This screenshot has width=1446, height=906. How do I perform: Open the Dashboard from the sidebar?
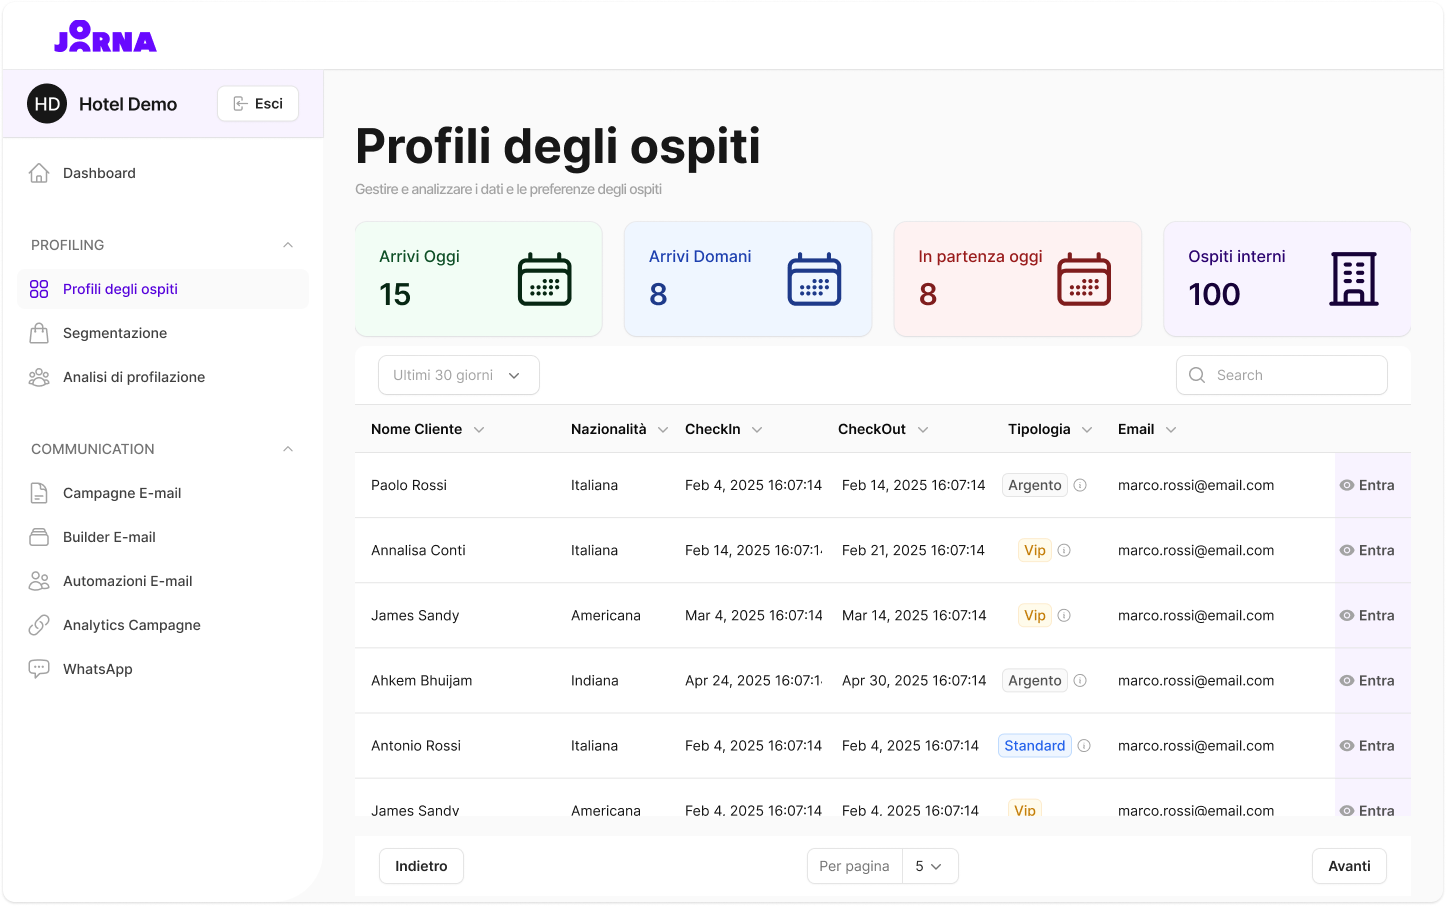tap(97, 172)
